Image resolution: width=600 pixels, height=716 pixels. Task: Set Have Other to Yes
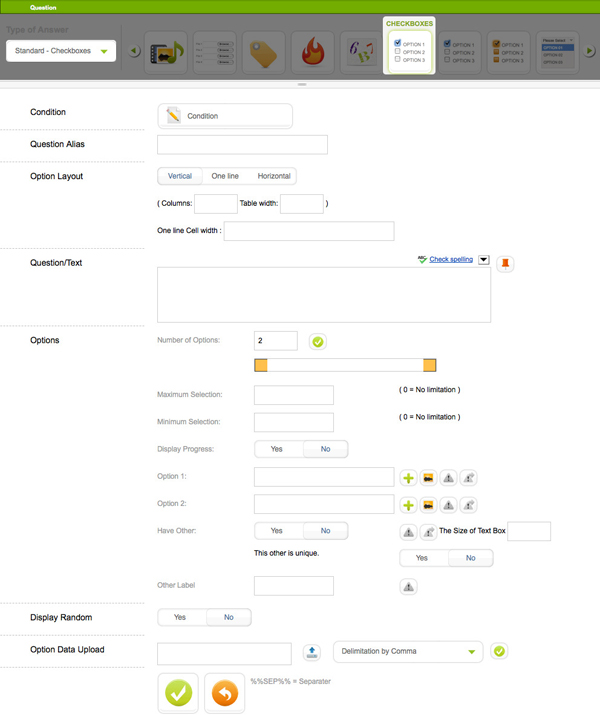(277, 530)
